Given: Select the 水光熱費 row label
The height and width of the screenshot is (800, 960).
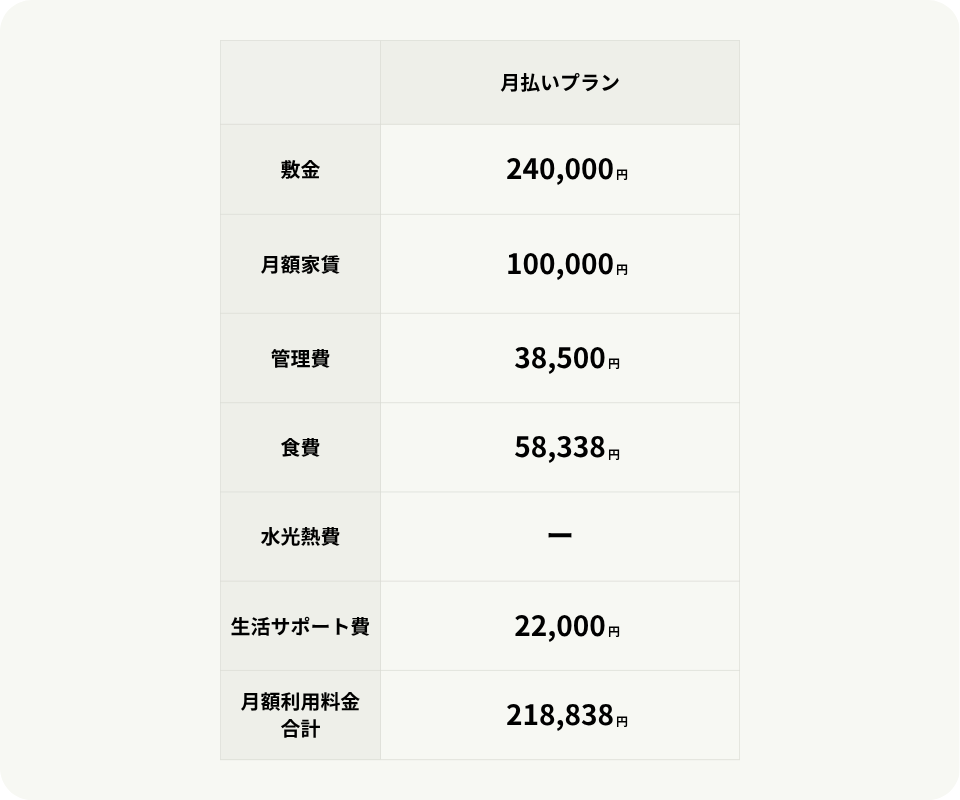Looking at the screenshot, I should pos(300,537).
